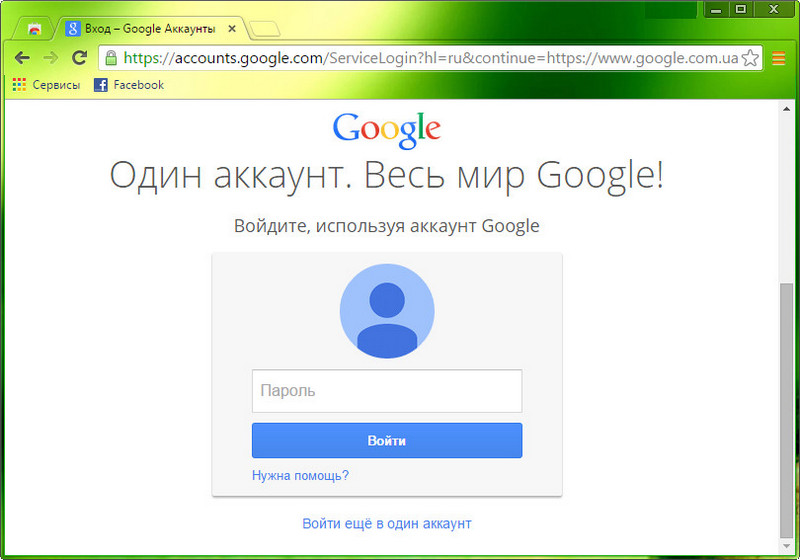Click the page scrollbar down arrow

[x=786, y=547]
